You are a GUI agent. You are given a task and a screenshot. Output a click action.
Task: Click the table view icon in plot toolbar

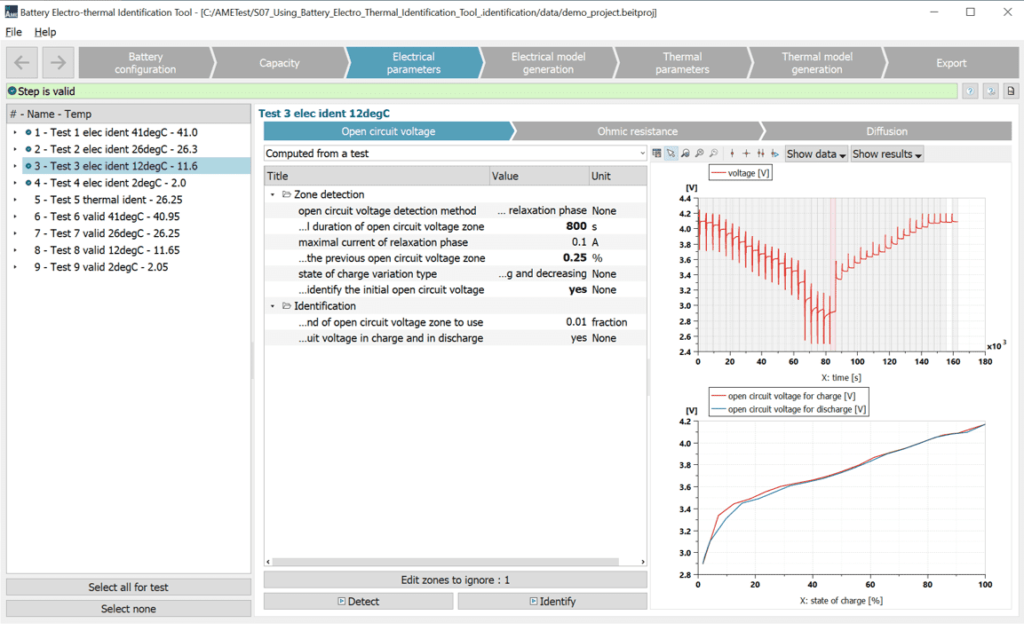point(657,154)
